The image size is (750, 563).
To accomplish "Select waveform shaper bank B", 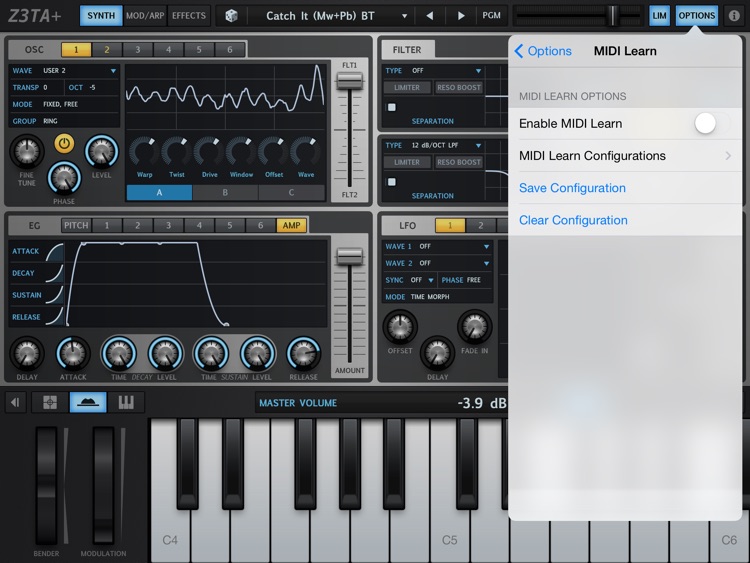I will [x=225, y=192].
